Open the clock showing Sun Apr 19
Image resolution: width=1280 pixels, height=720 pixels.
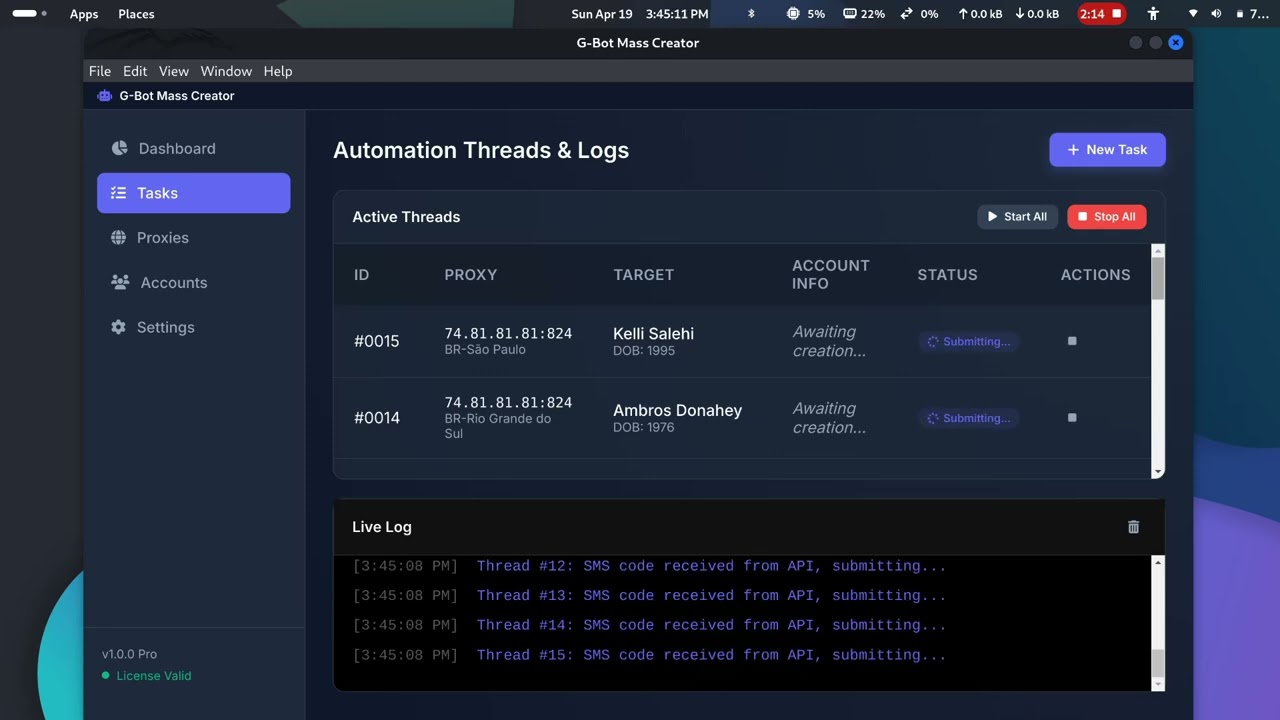[640, 14]
